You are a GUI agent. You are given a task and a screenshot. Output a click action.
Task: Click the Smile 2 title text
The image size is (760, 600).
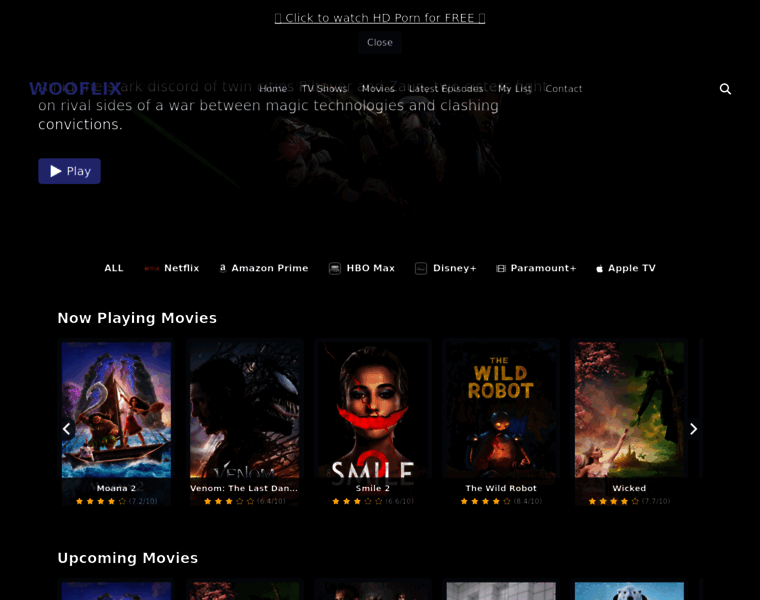tap(373, 488)
